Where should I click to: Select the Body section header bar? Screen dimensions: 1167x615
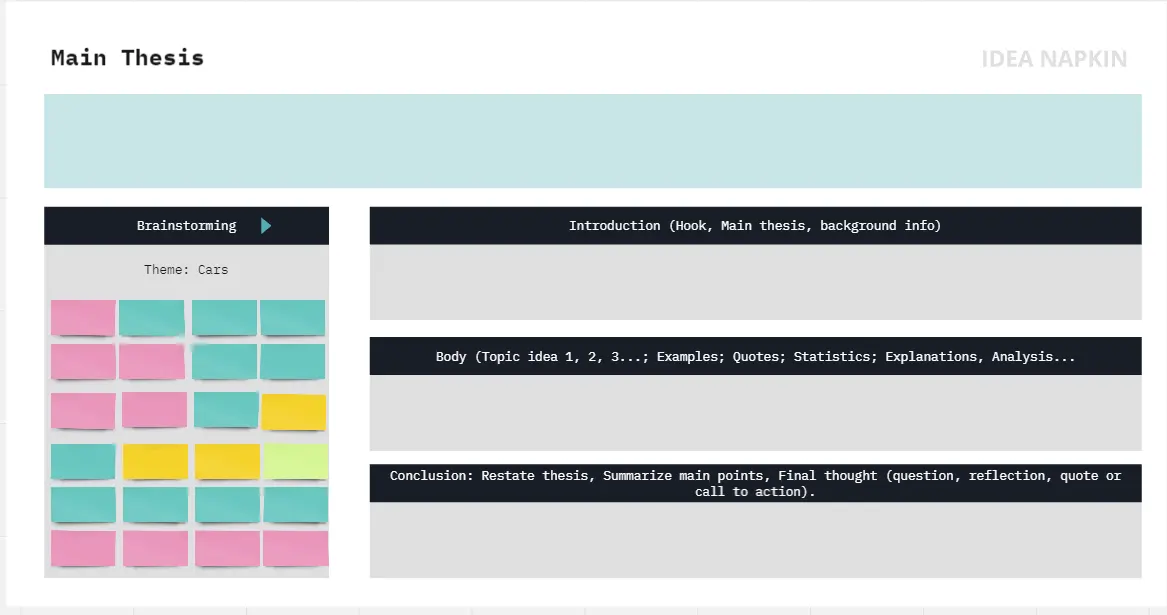click(x=755, y=356)
